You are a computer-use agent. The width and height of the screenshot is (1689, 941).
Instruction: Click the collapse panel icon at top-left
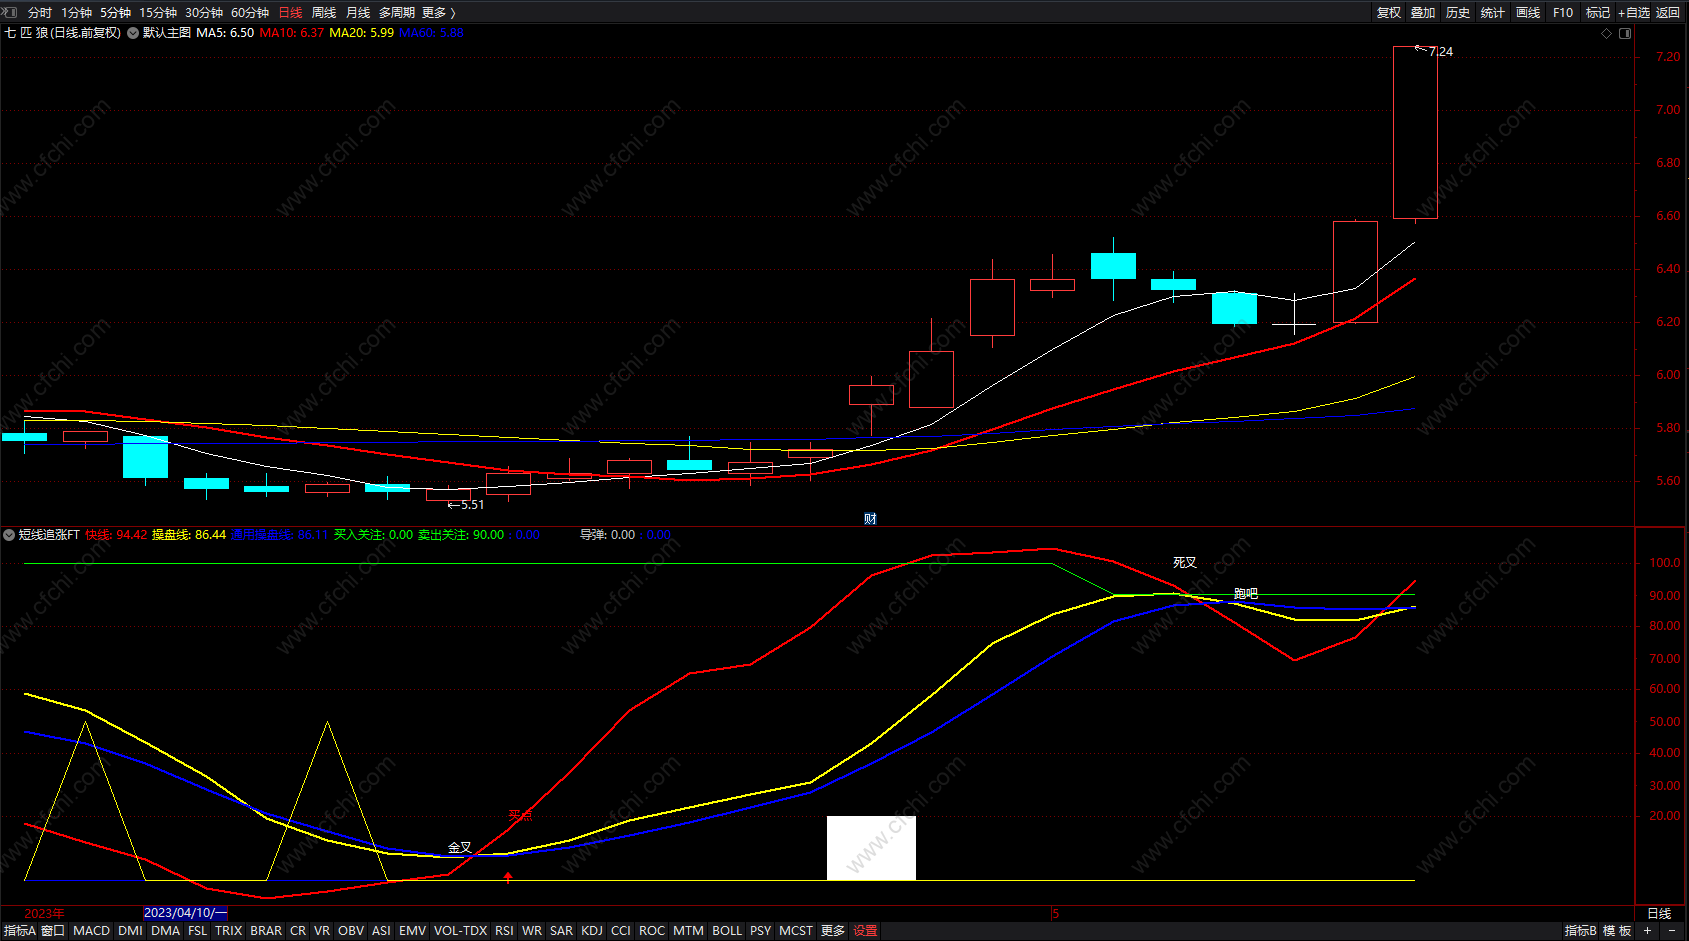(x=10, y=12)
